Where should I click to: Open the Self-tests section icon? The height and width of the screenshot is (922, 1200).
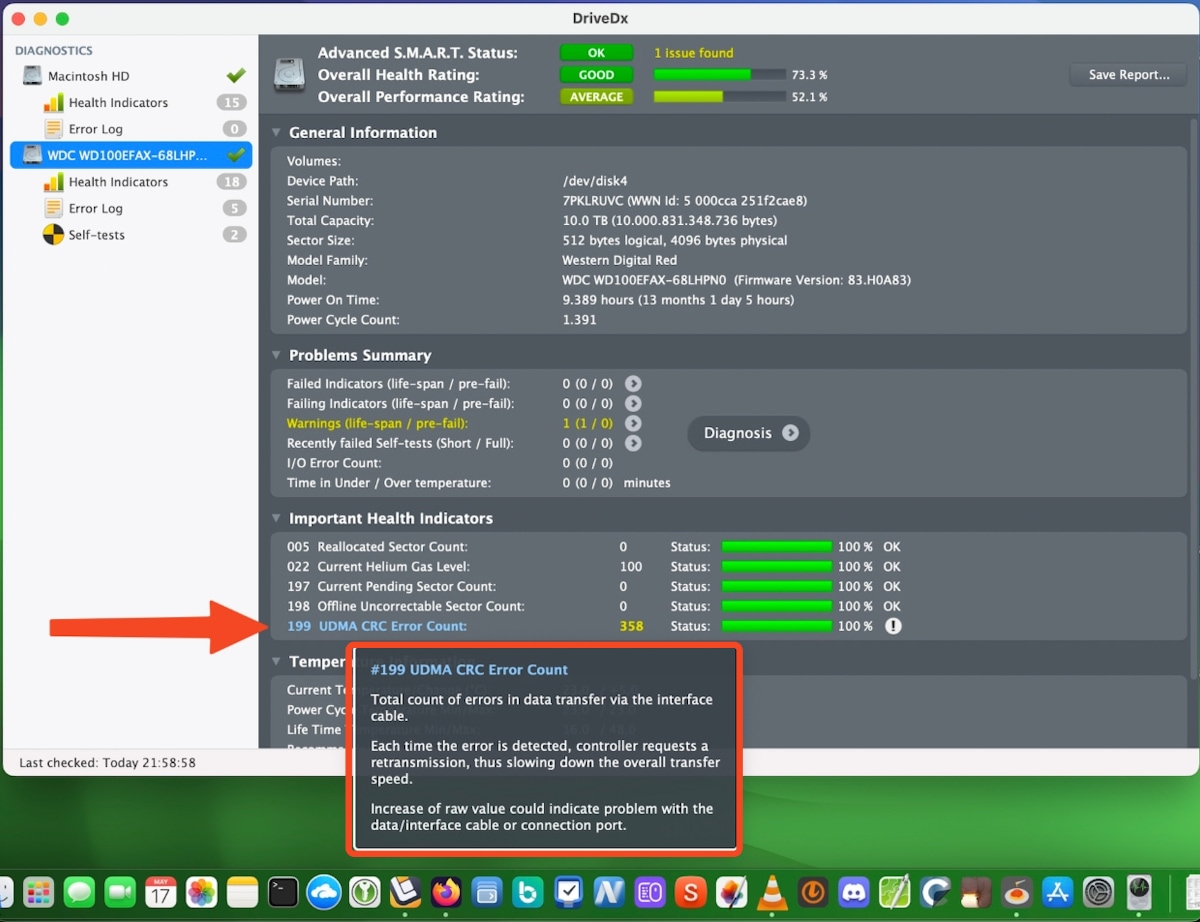pyautogui.click(x=53, y=235)
